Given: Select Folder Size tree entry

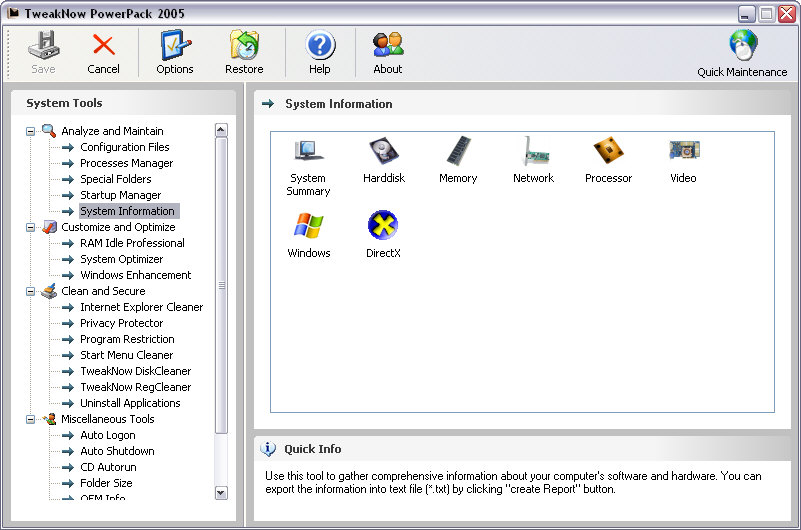Looking at the screenshot, I should tap(106, 483).
